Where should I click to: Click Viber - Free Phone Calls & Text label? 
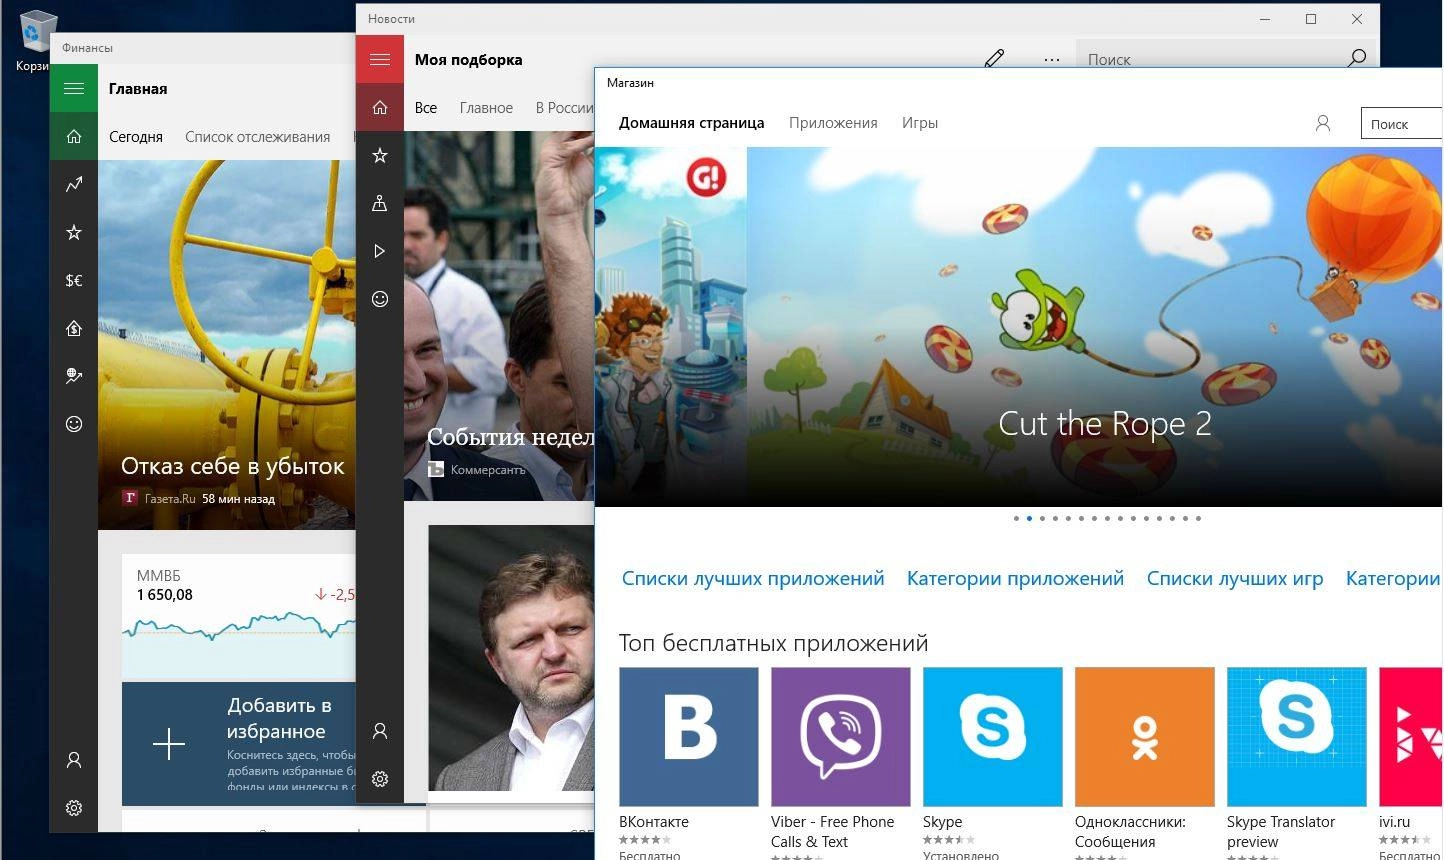tap(833, 832)
